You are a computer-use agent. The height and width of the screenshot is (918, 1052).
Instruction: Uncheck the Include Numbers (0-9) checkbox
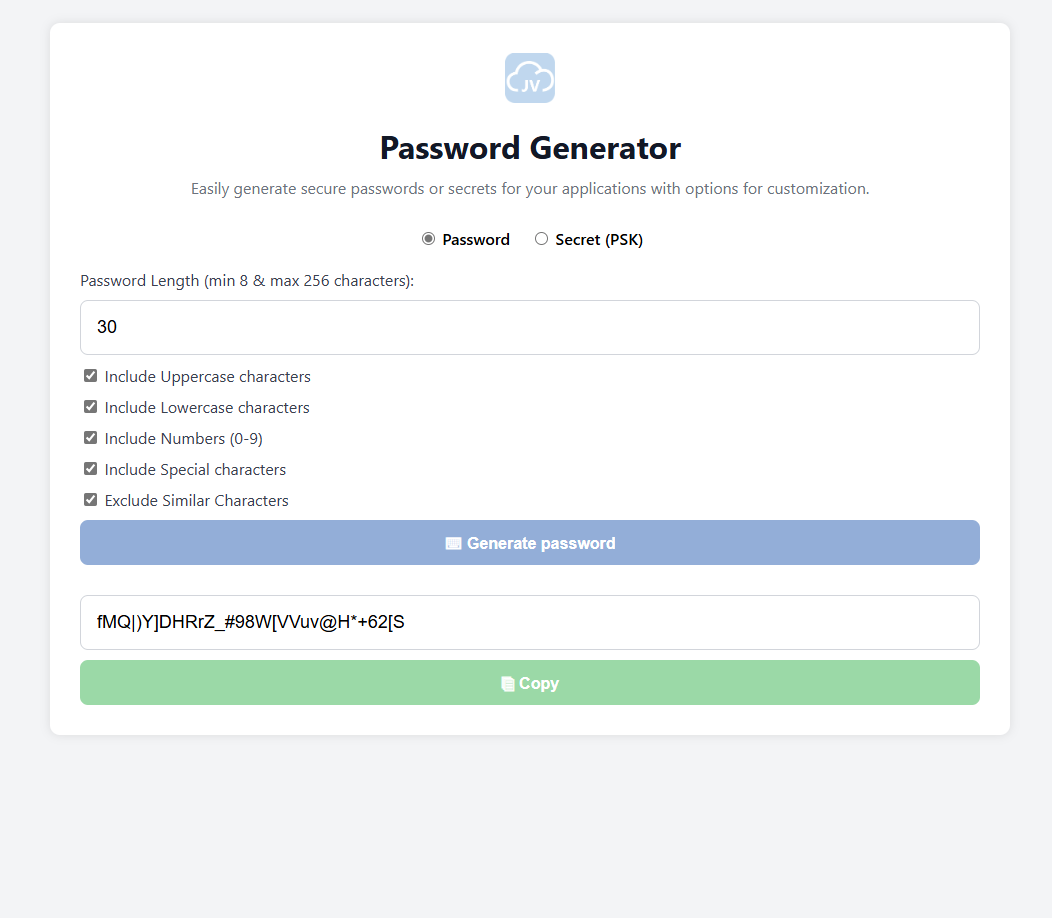[x=91, y=438]
